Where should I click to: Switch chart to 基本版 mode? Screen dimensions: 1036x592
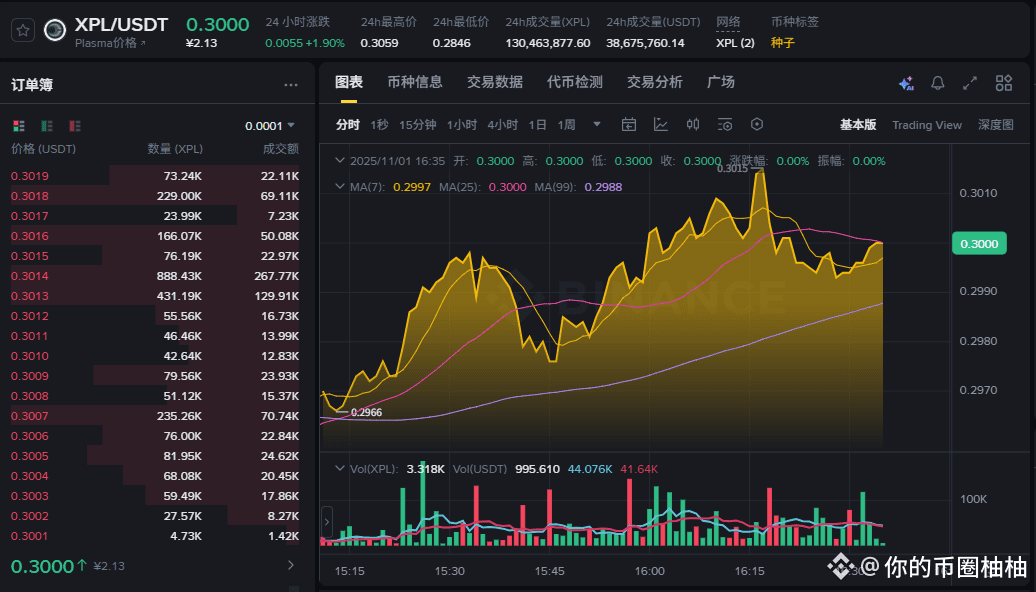click(858, 125)
